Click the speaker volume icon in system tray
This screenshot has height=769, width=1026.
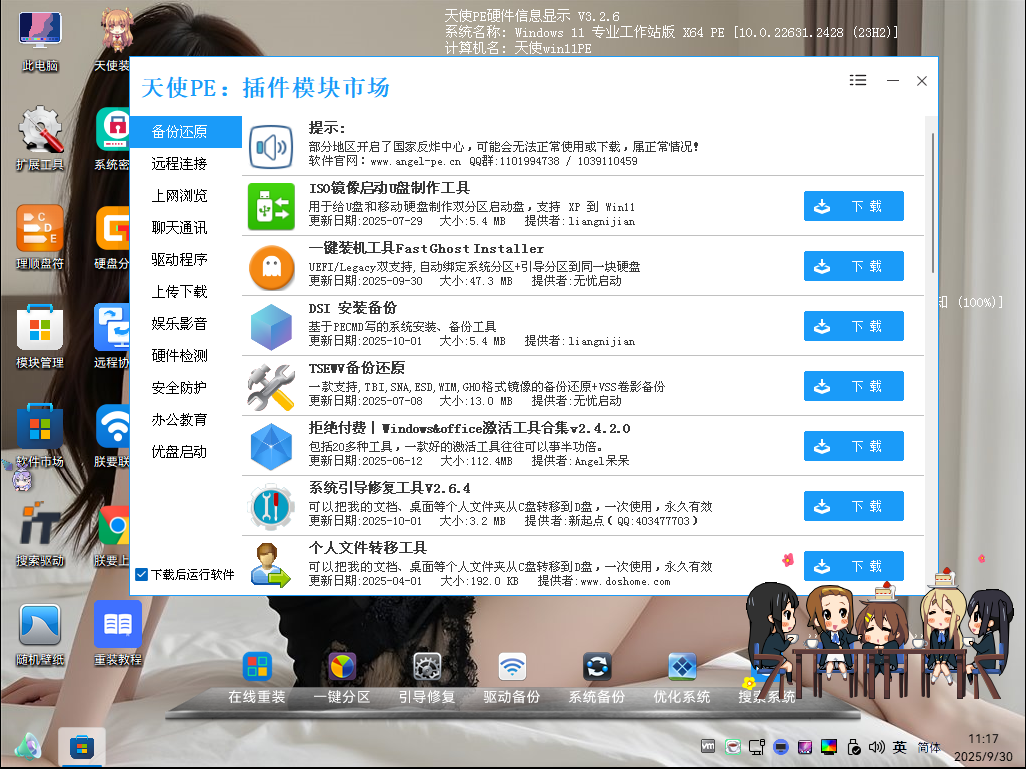click(x=877, y=747)
